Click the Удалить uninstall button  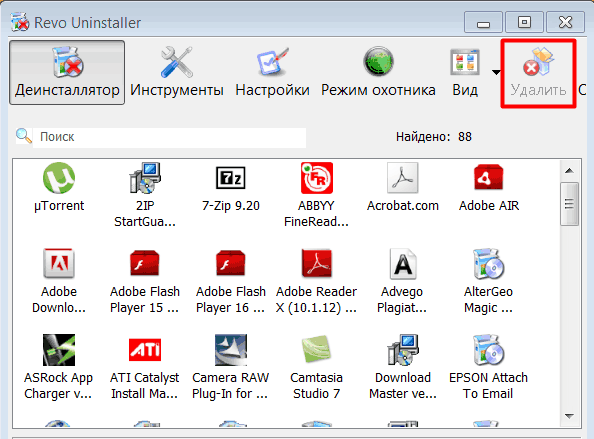coord(538,73)
